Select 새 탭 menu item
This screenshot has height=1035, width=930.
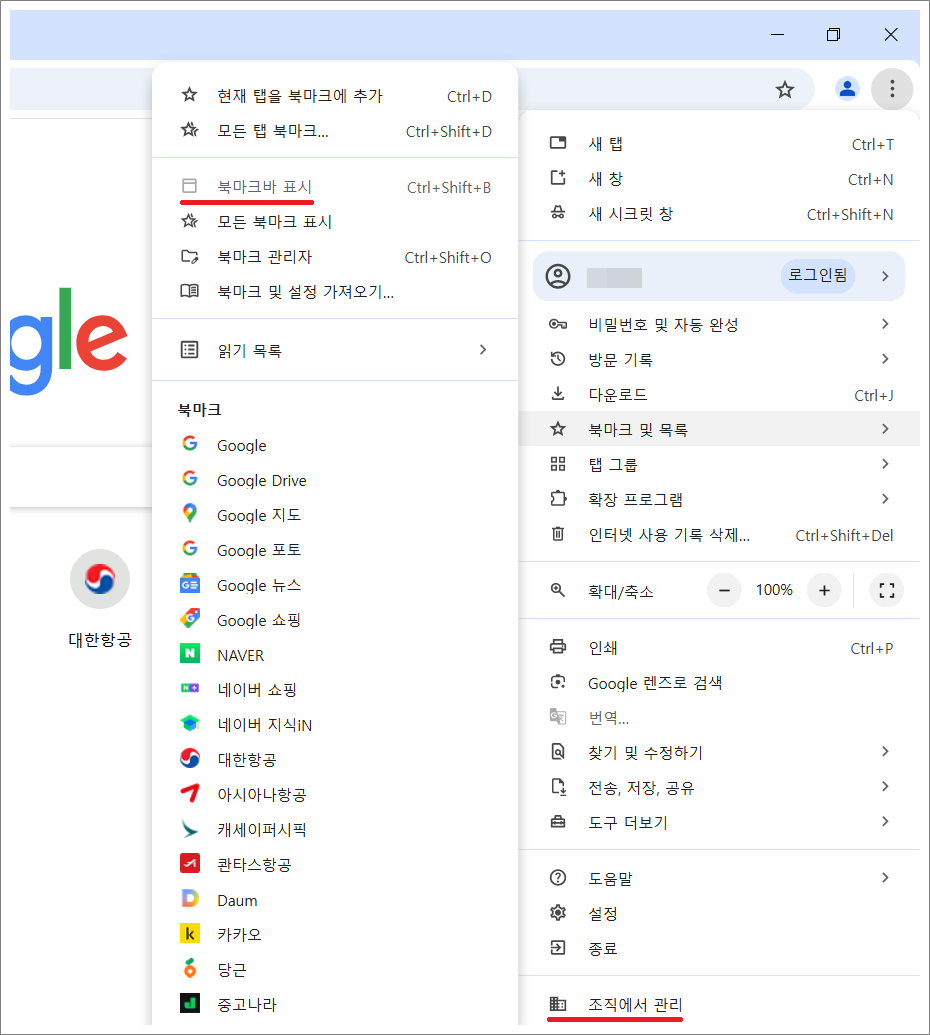click(719, 144)
